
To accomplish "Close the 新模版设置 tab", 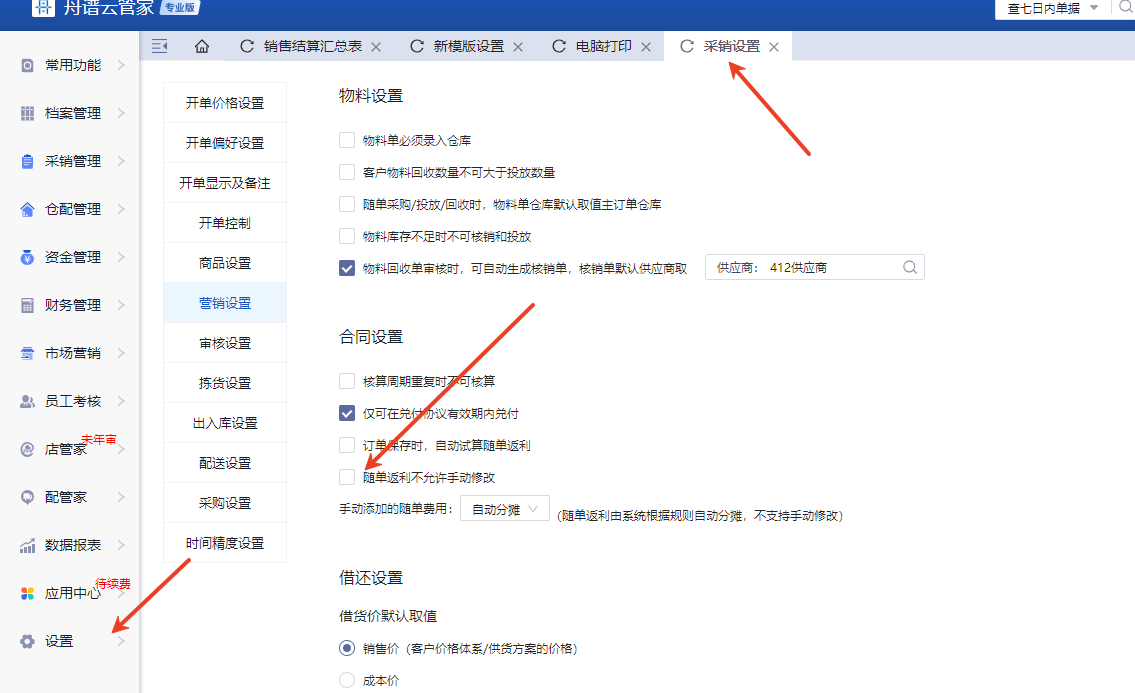I will (518, 47).
